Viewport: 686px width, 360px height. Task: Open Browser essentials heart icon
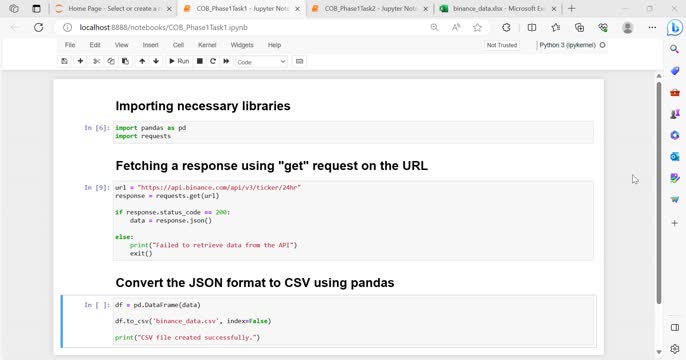[603, 28]
